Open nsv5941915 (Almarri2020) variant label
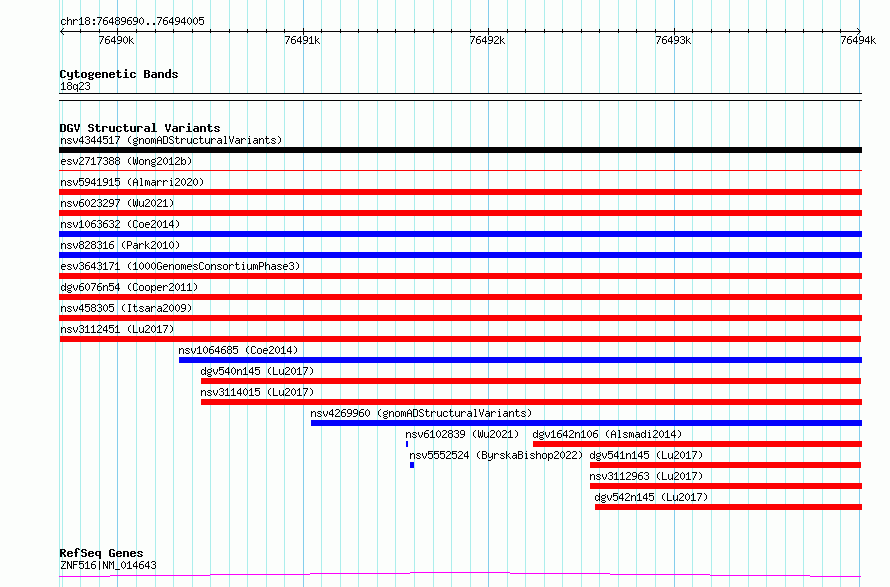Screen dimensions: 890x587 tap(132, 182)
